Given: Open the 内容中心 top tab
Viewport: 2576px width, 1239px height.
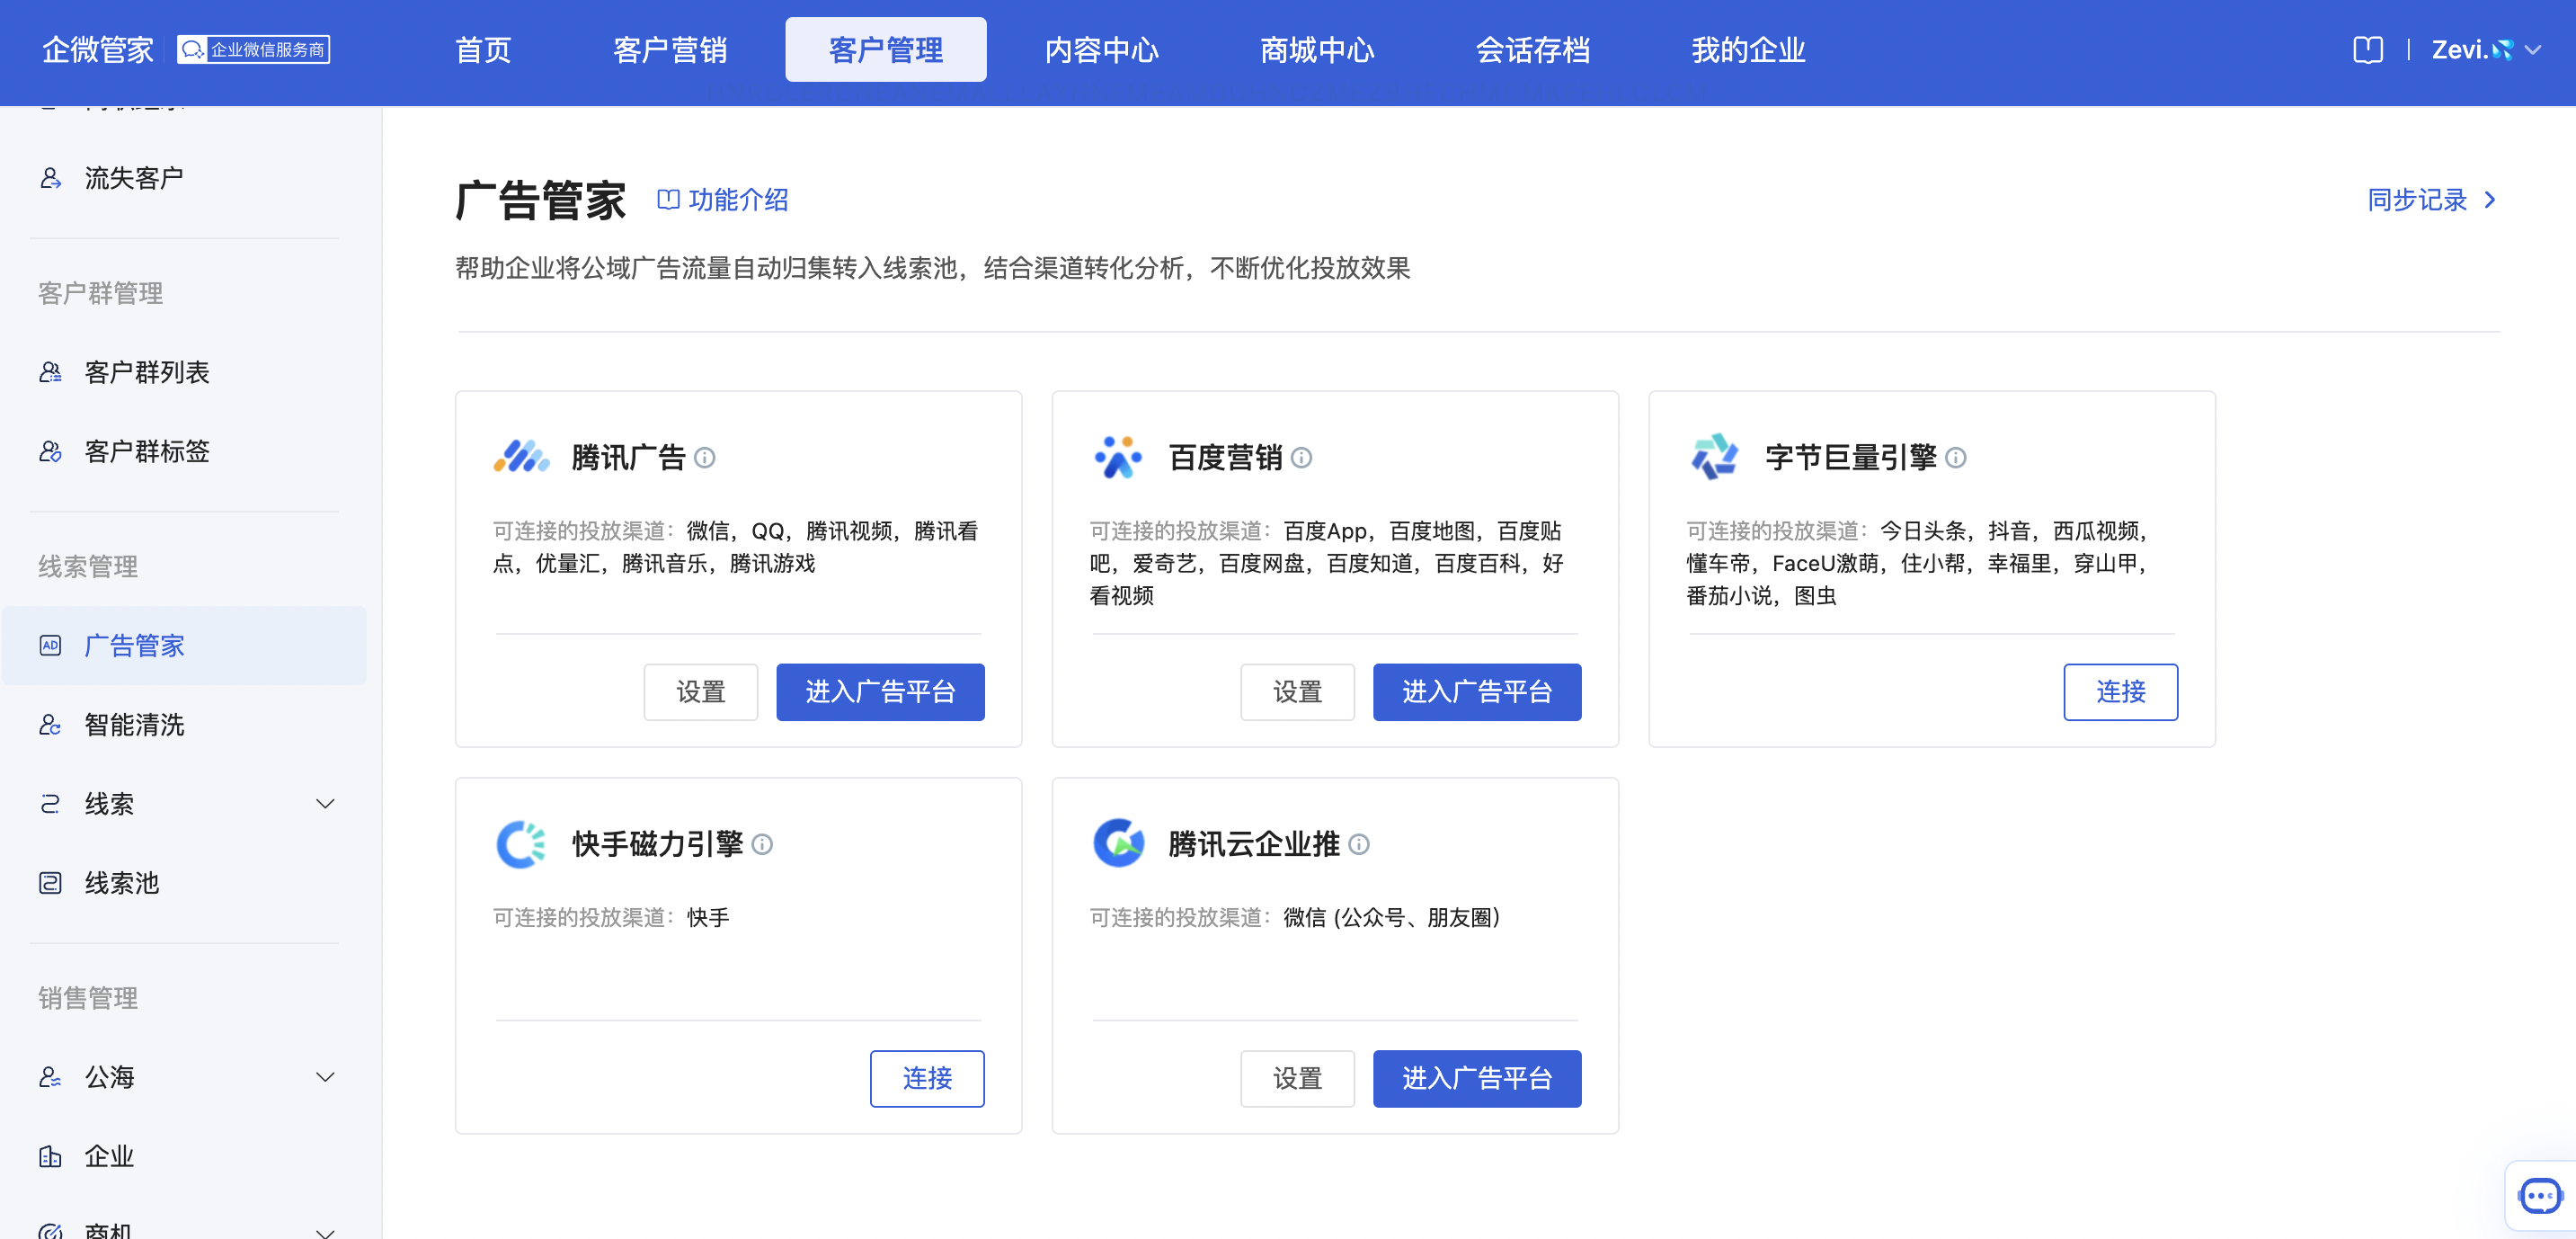Looking at the screenshot, I should pyautogui.click(x=1101, y=50).
